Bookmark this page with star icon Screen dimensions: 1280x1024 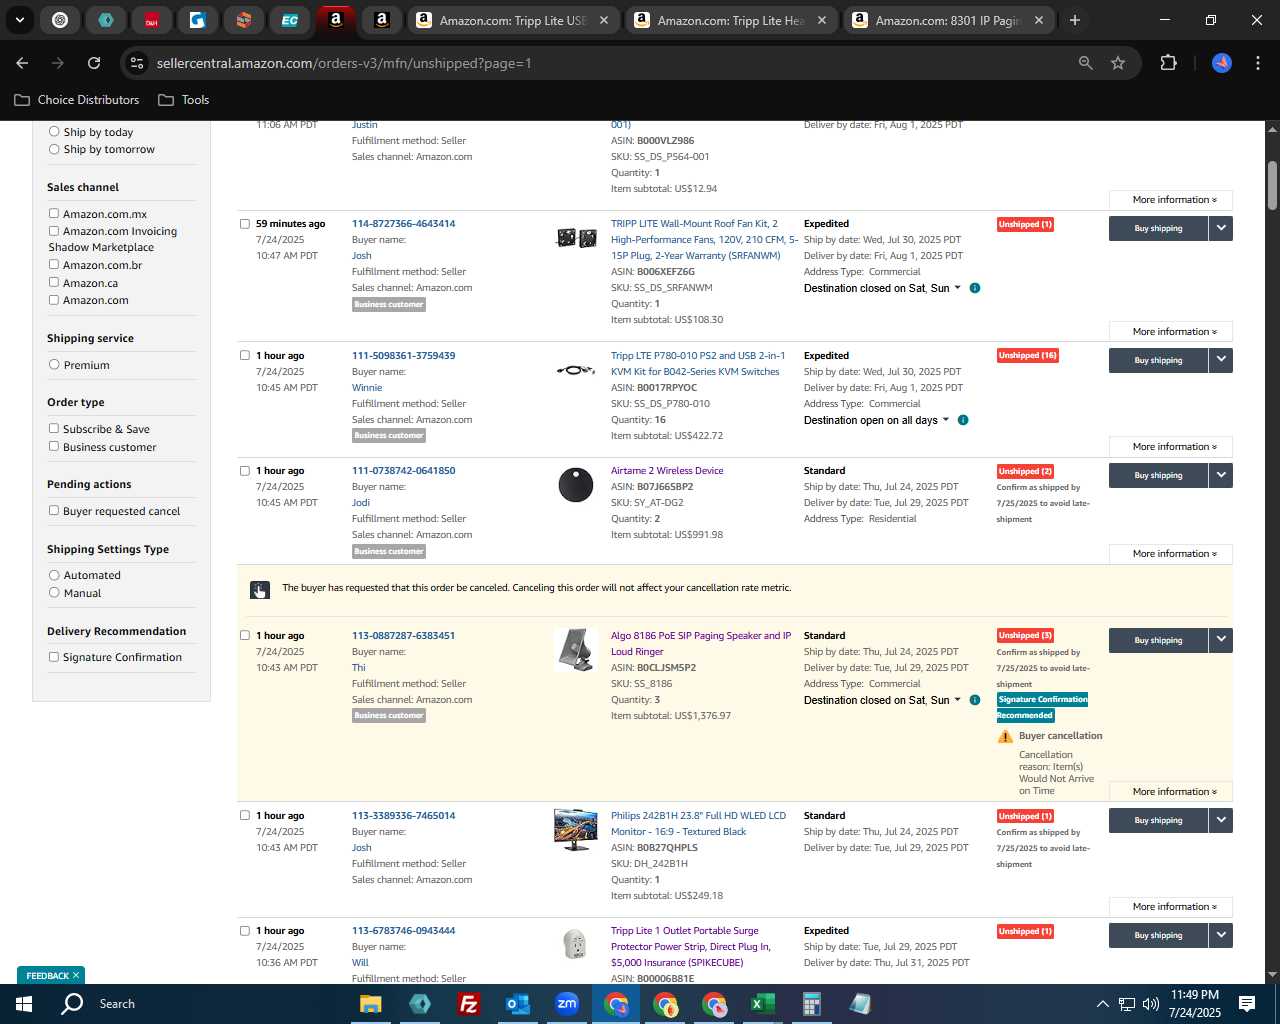coord(1118,63)
